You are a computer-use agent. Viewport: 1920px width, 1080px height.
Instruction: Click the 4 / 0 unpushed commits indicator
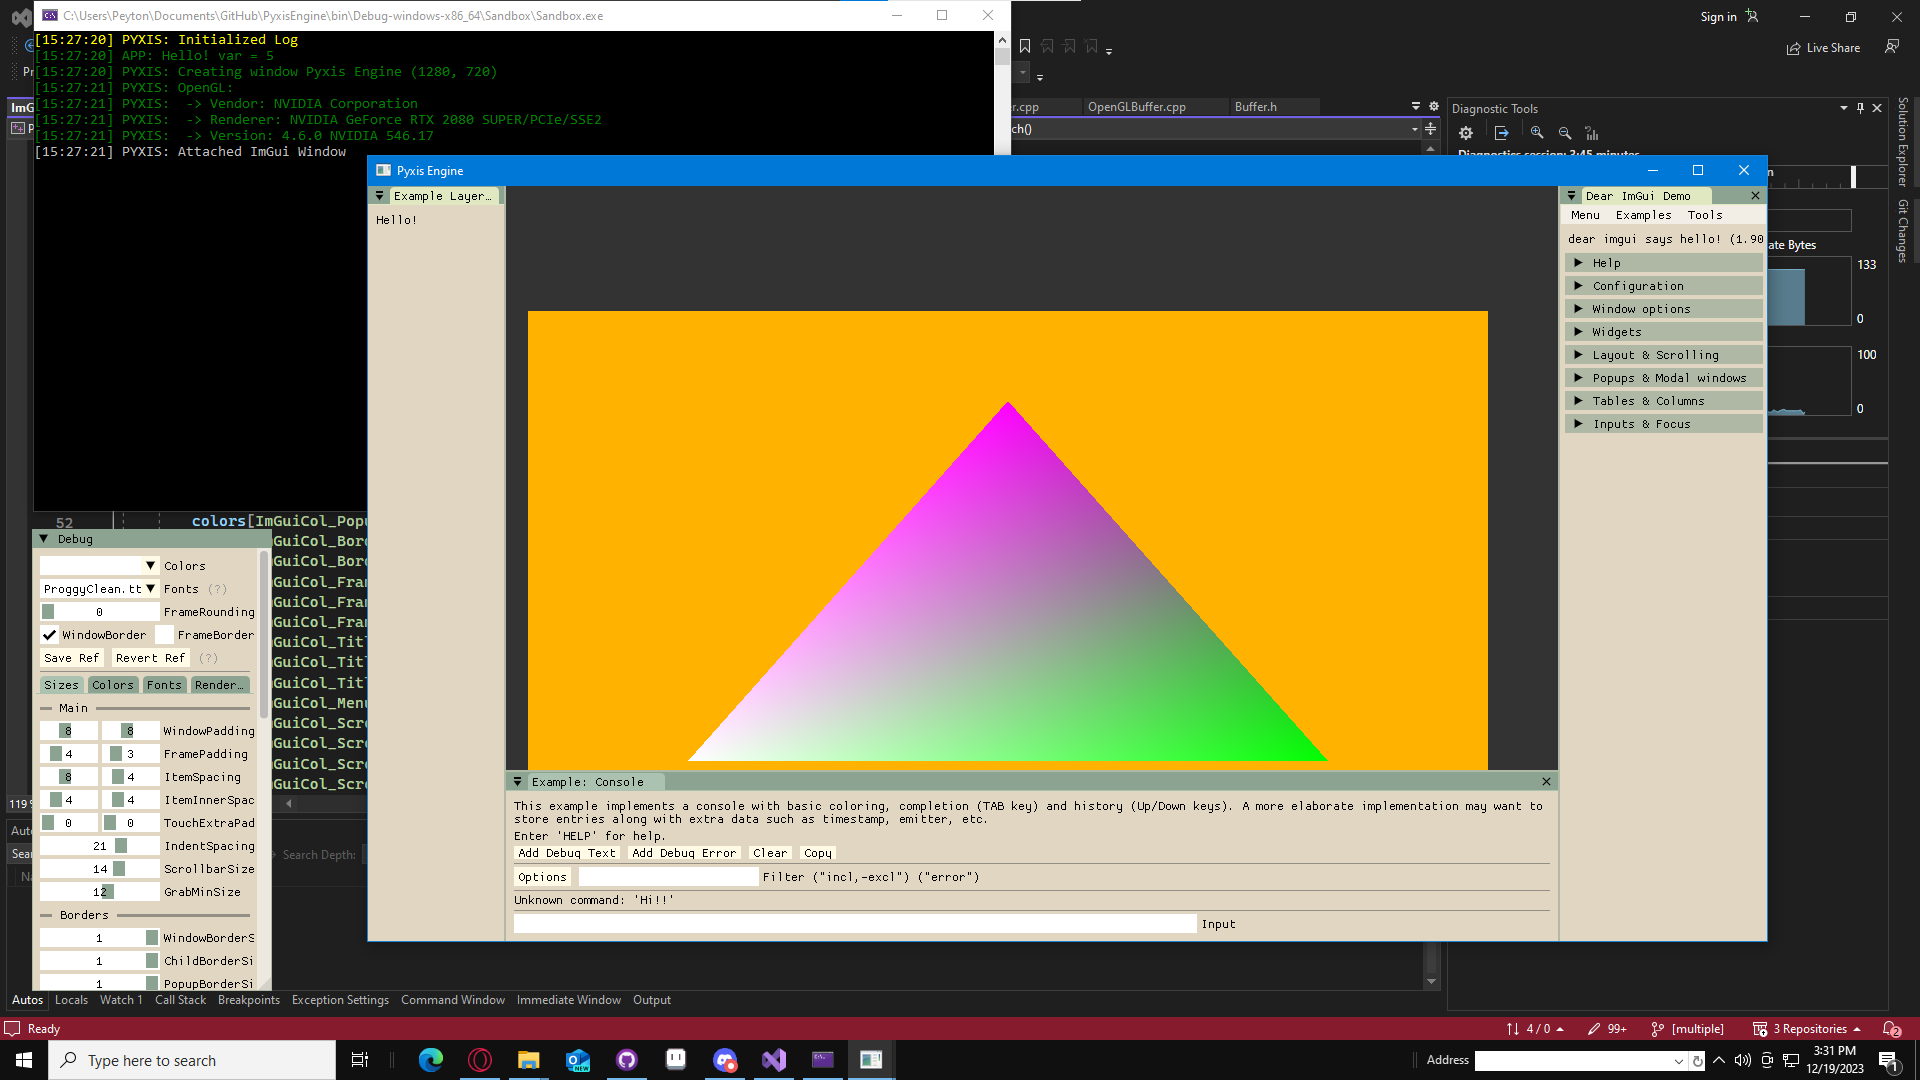click(1535, 1029)
